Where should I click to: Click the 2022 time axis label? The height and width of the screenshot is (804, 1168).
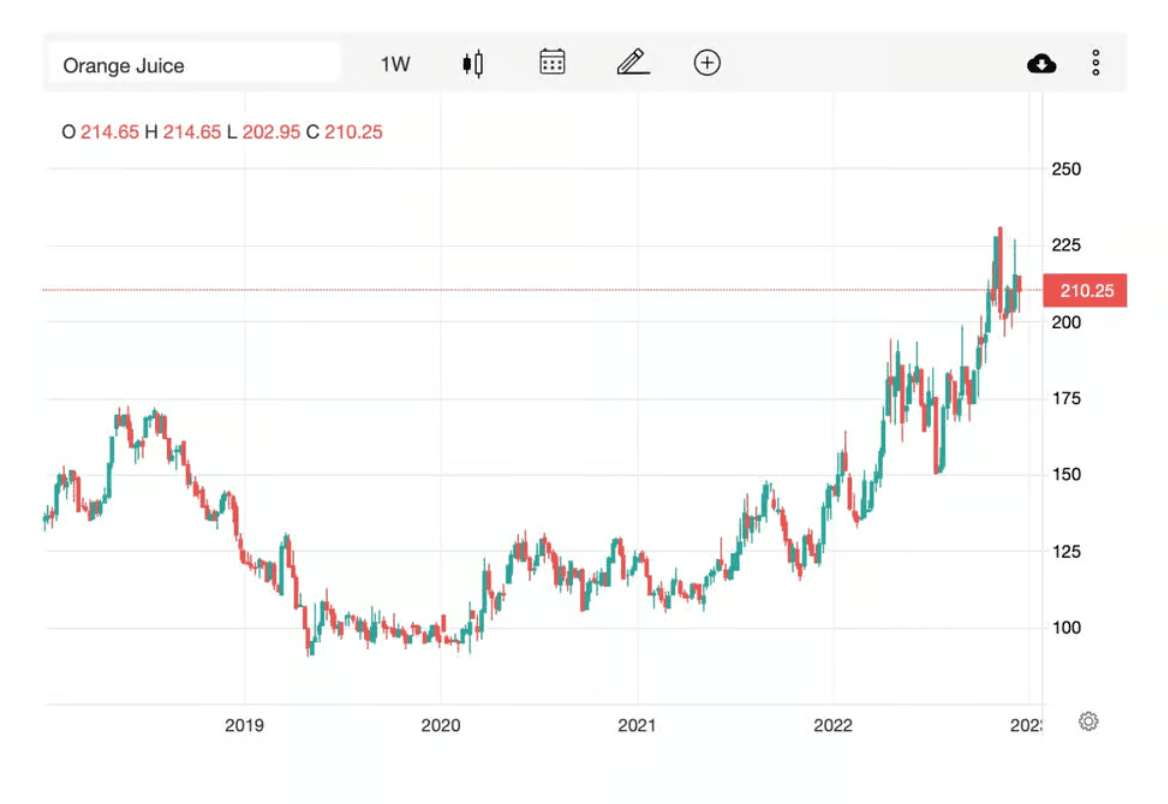(x=833, y=725)
